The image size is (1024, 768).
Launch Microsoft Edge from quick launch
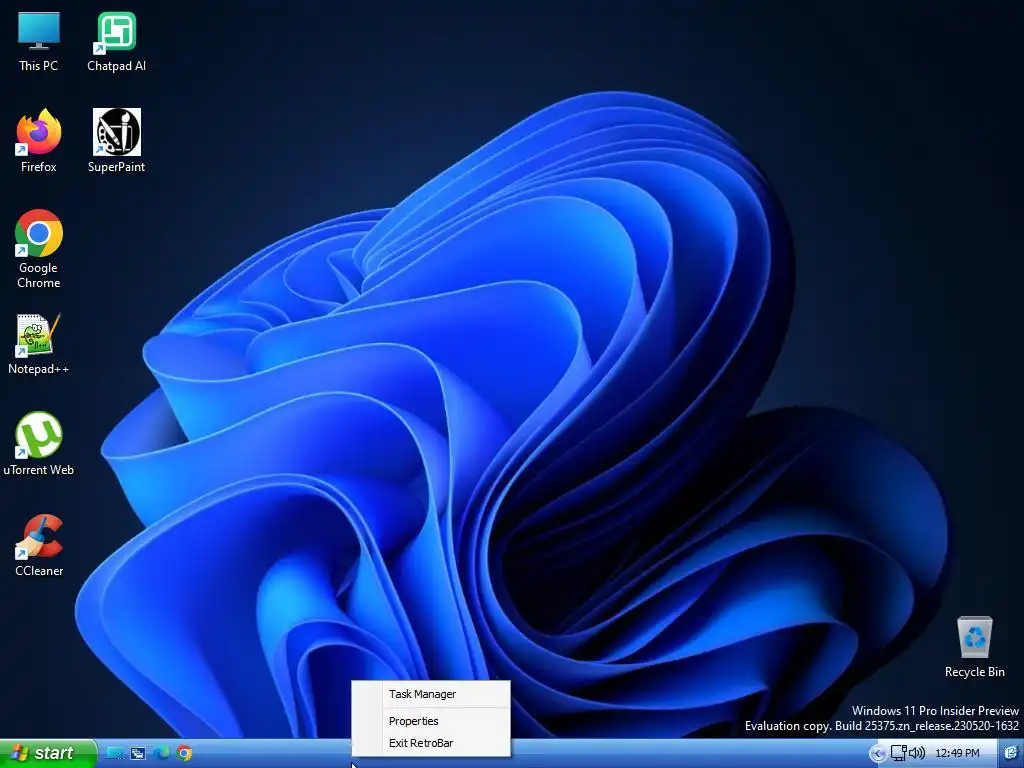click(161, 753)
